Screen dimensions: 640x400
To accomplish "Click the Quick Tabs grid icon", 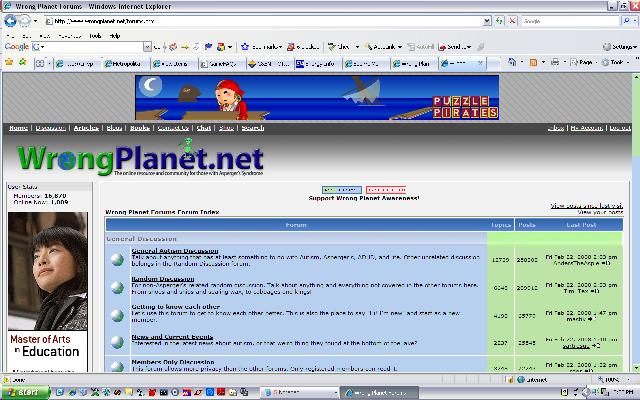I will tap(40, 64).
